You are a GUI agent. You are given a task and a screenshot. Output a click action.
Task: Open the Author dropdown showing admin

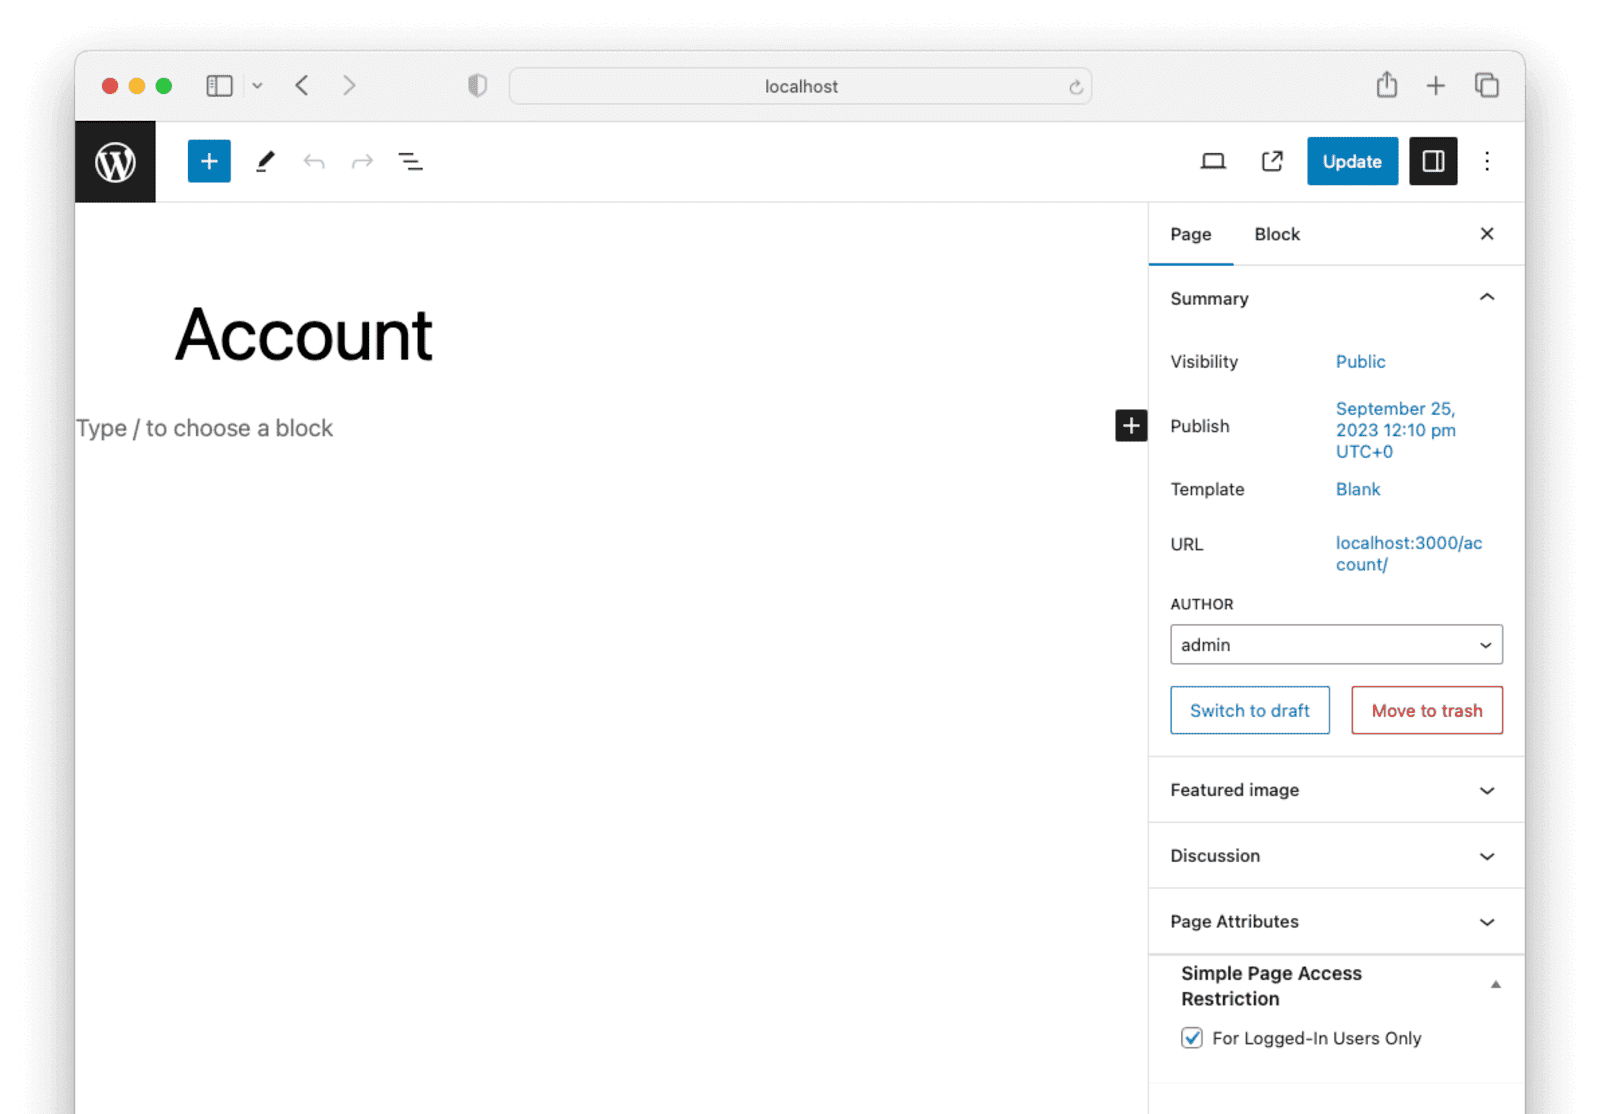coord(1336,645)
